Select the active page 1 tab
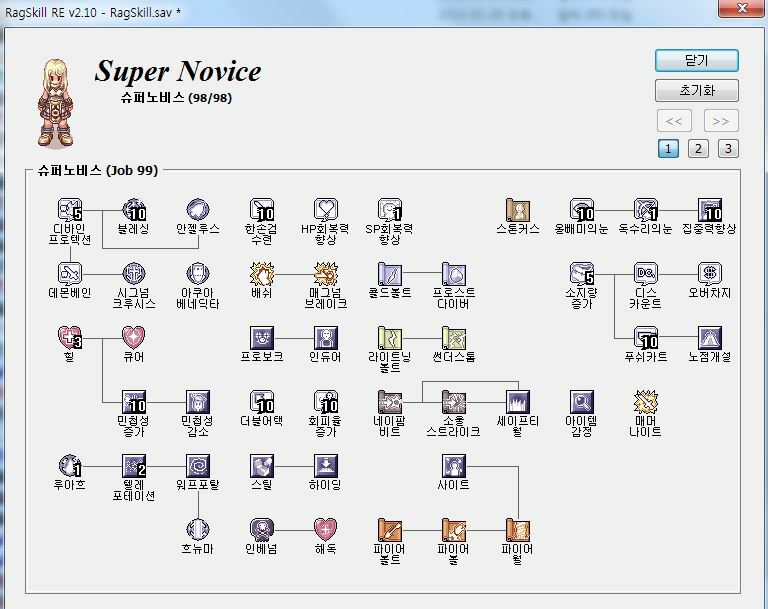The width and height of the screenshot is (768, 609). click(668, 149)
